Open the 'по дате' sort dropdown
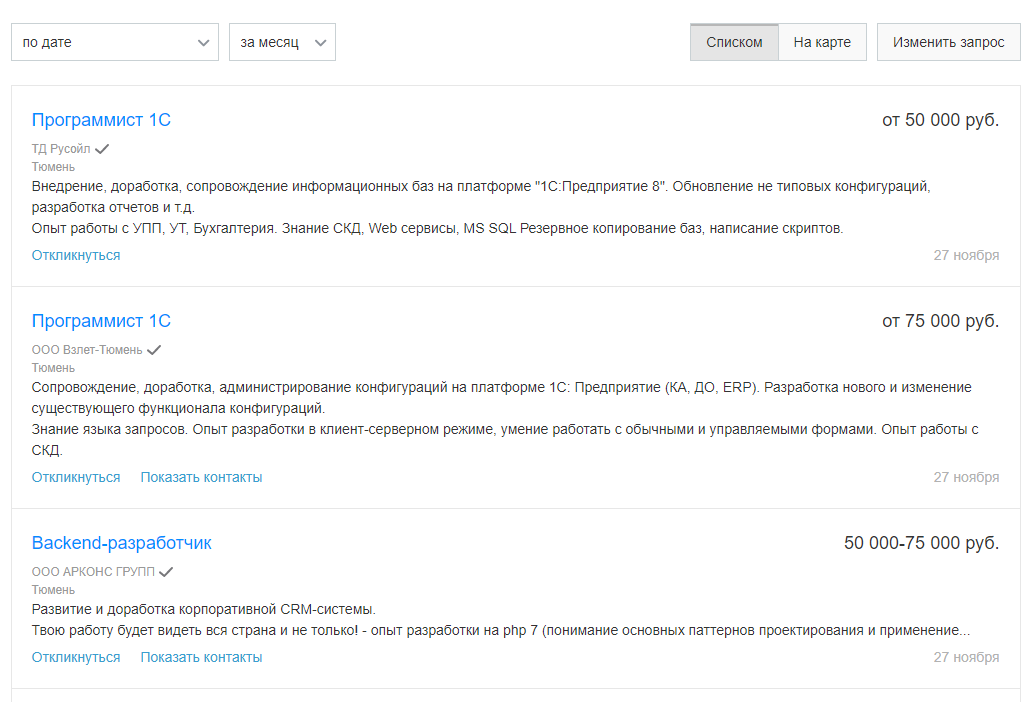This screenshot has width=1034, height=702. (115, 42)
